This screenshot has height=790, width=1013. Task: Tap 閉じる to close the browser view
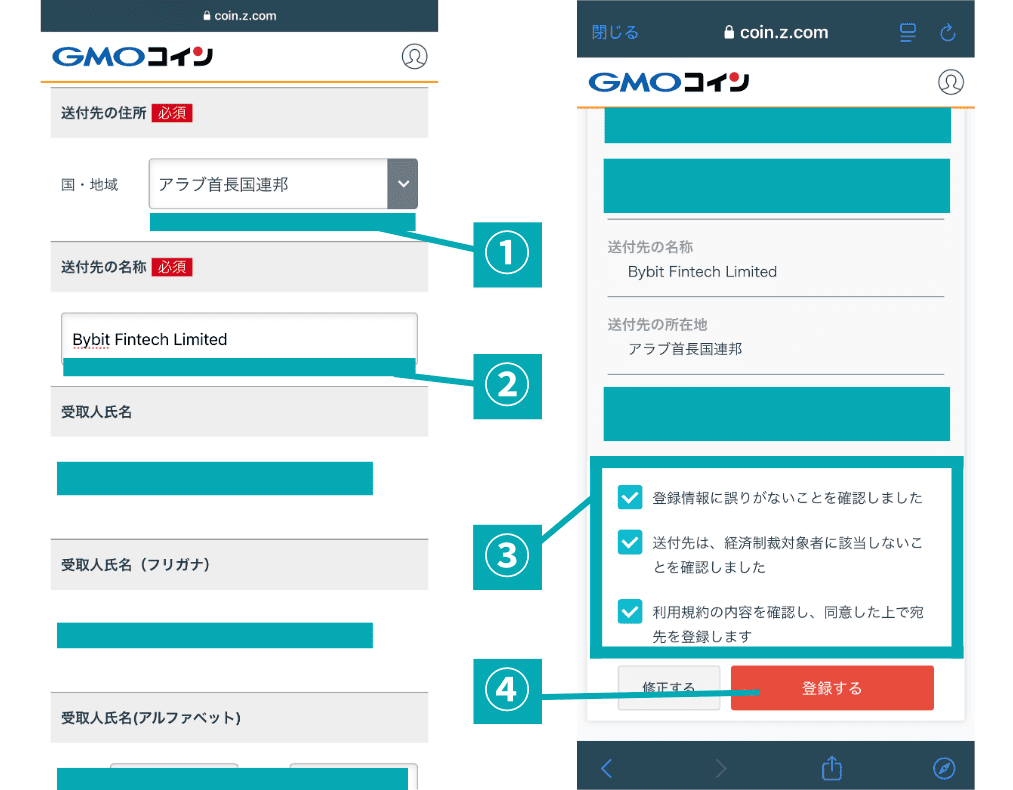615,33
